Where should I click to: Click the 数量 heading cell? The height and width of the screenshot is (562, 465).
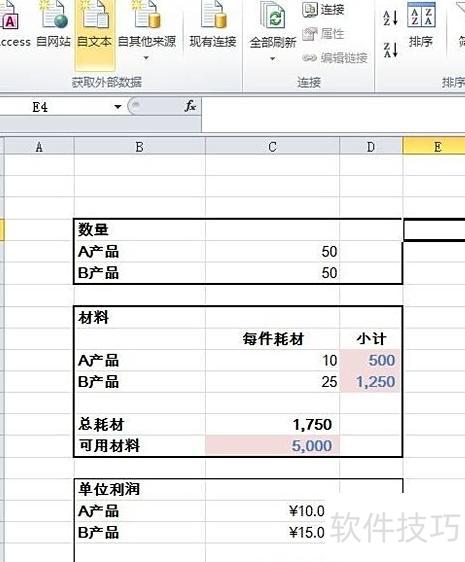pos(139,230)
